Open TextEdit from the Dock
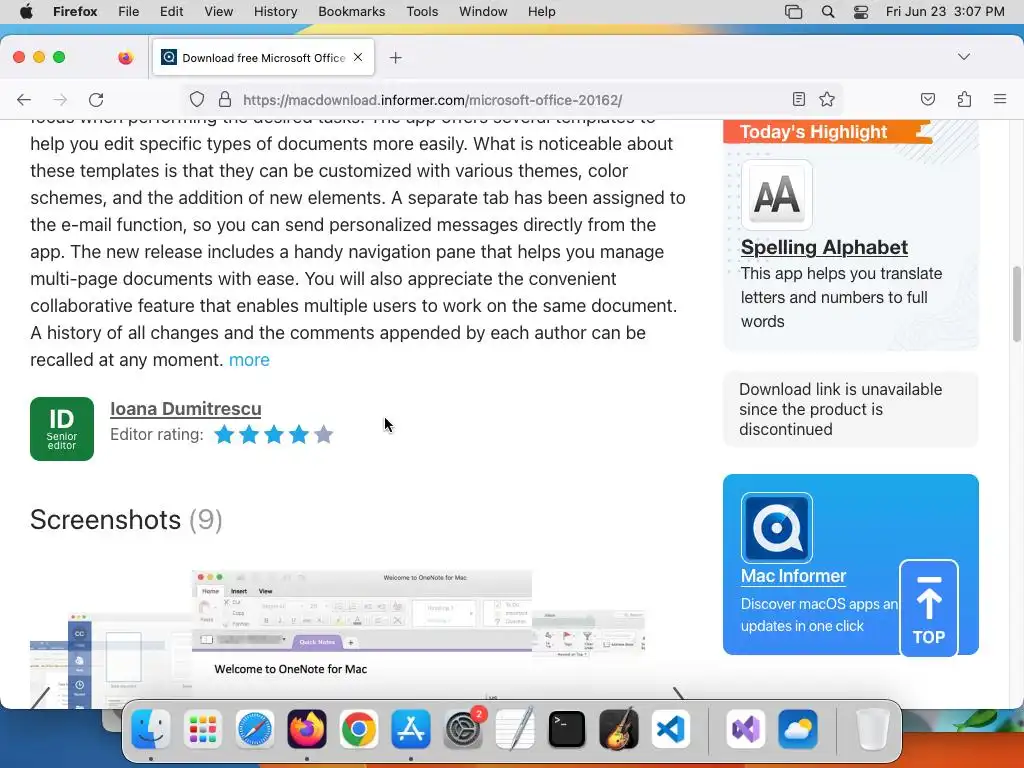Image resolution: width=1024 pixels, height=768 pixels. click(515, 729)
